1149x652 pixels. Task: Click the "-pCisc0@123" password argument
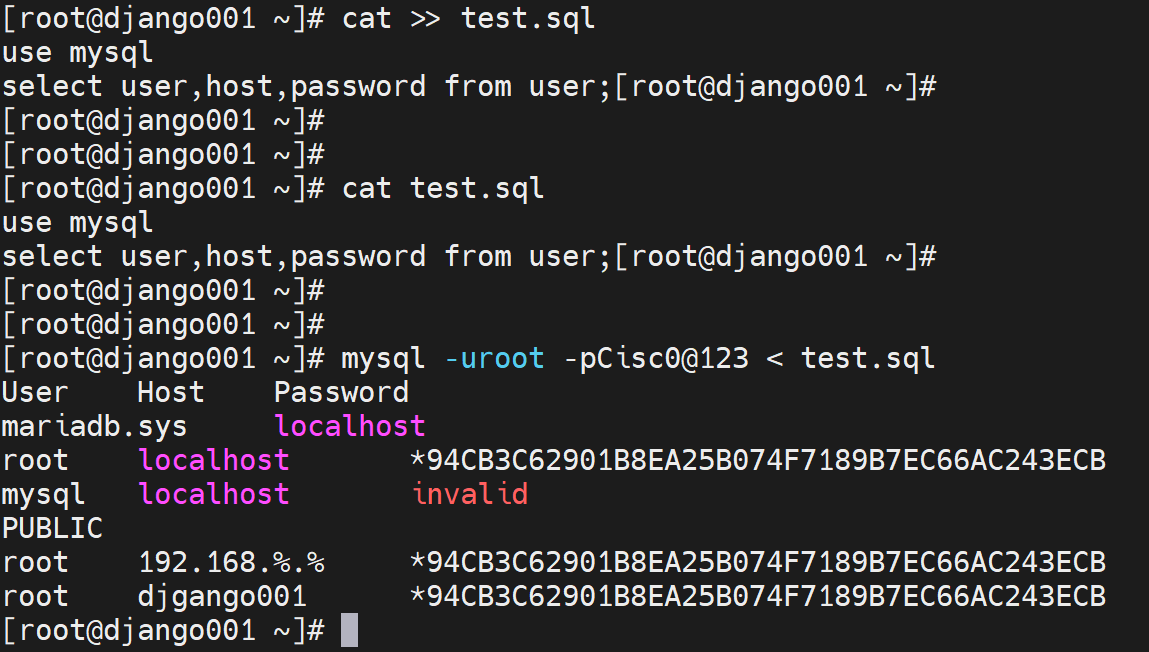[656, 358]
